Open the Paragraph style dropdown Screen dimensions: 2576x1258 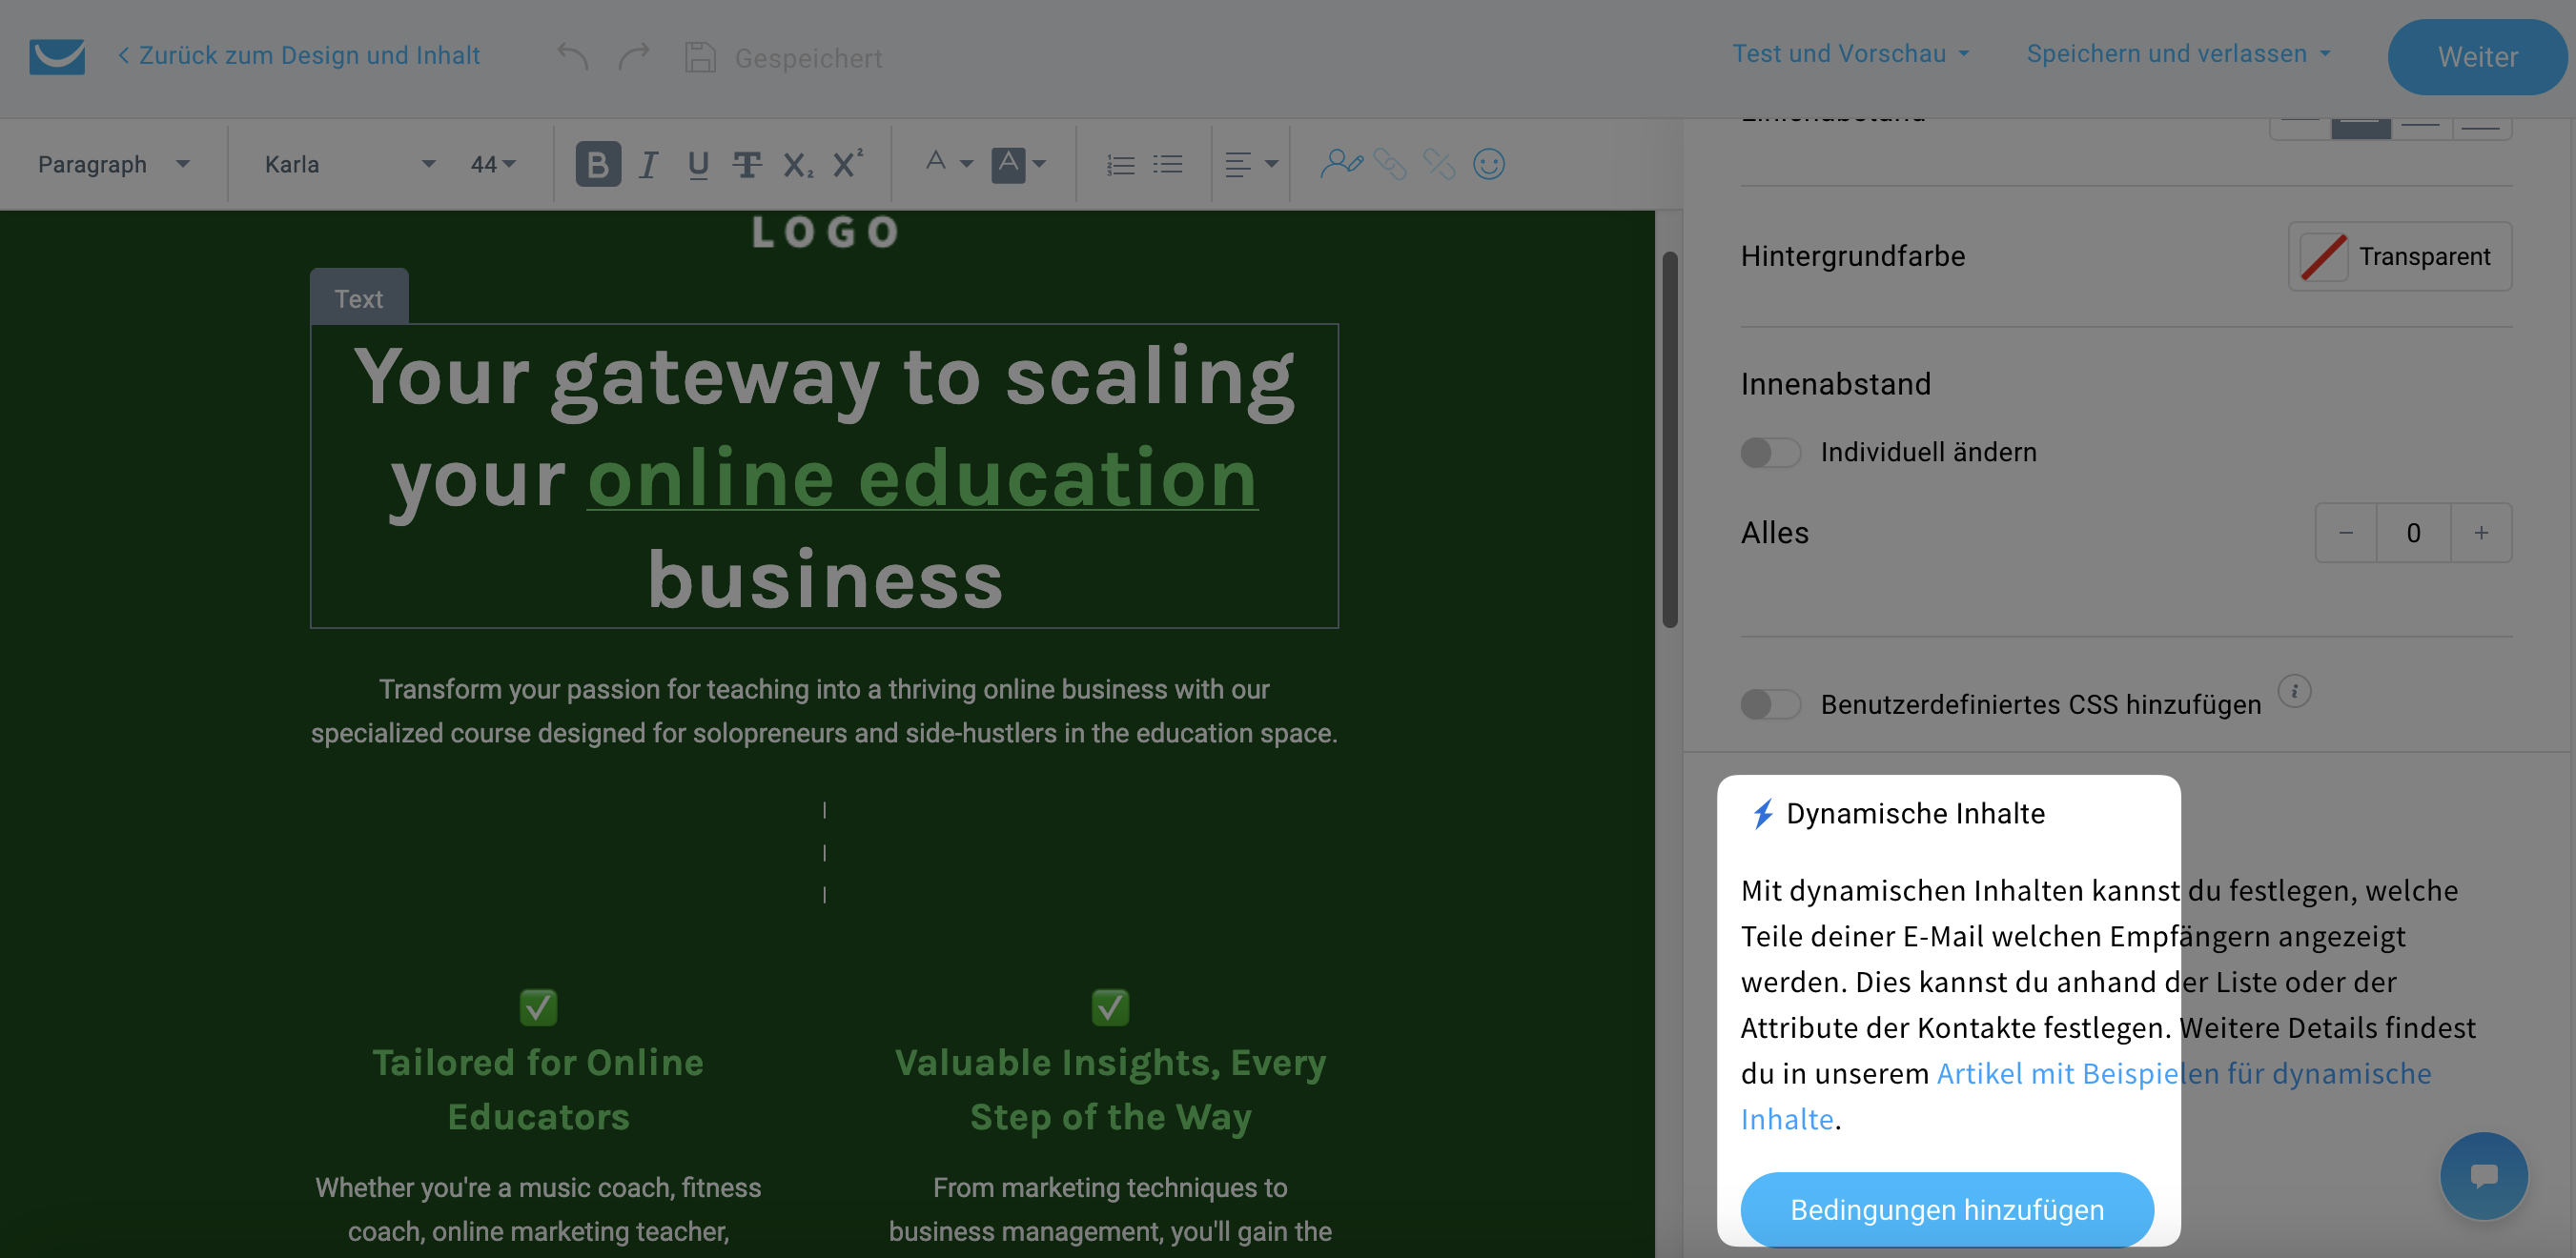click(x=112, y=164)
